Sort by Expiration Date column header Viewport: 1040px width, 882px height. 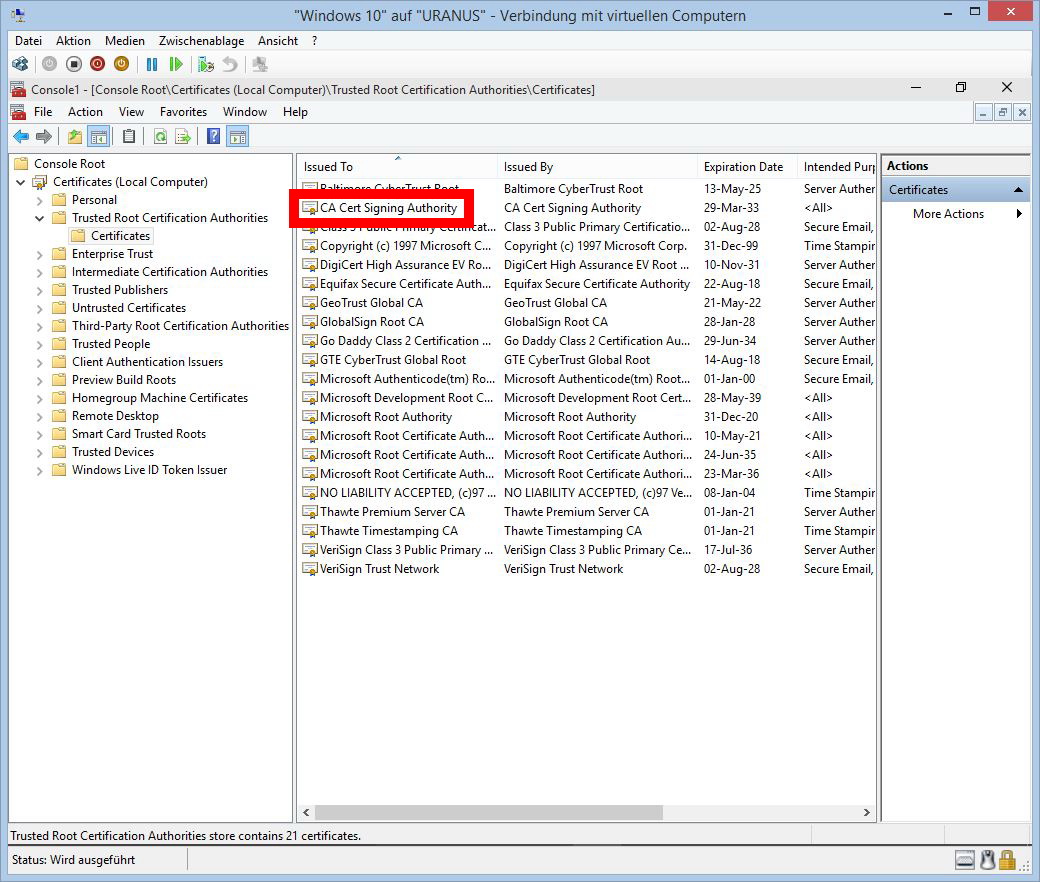[743, 167]
